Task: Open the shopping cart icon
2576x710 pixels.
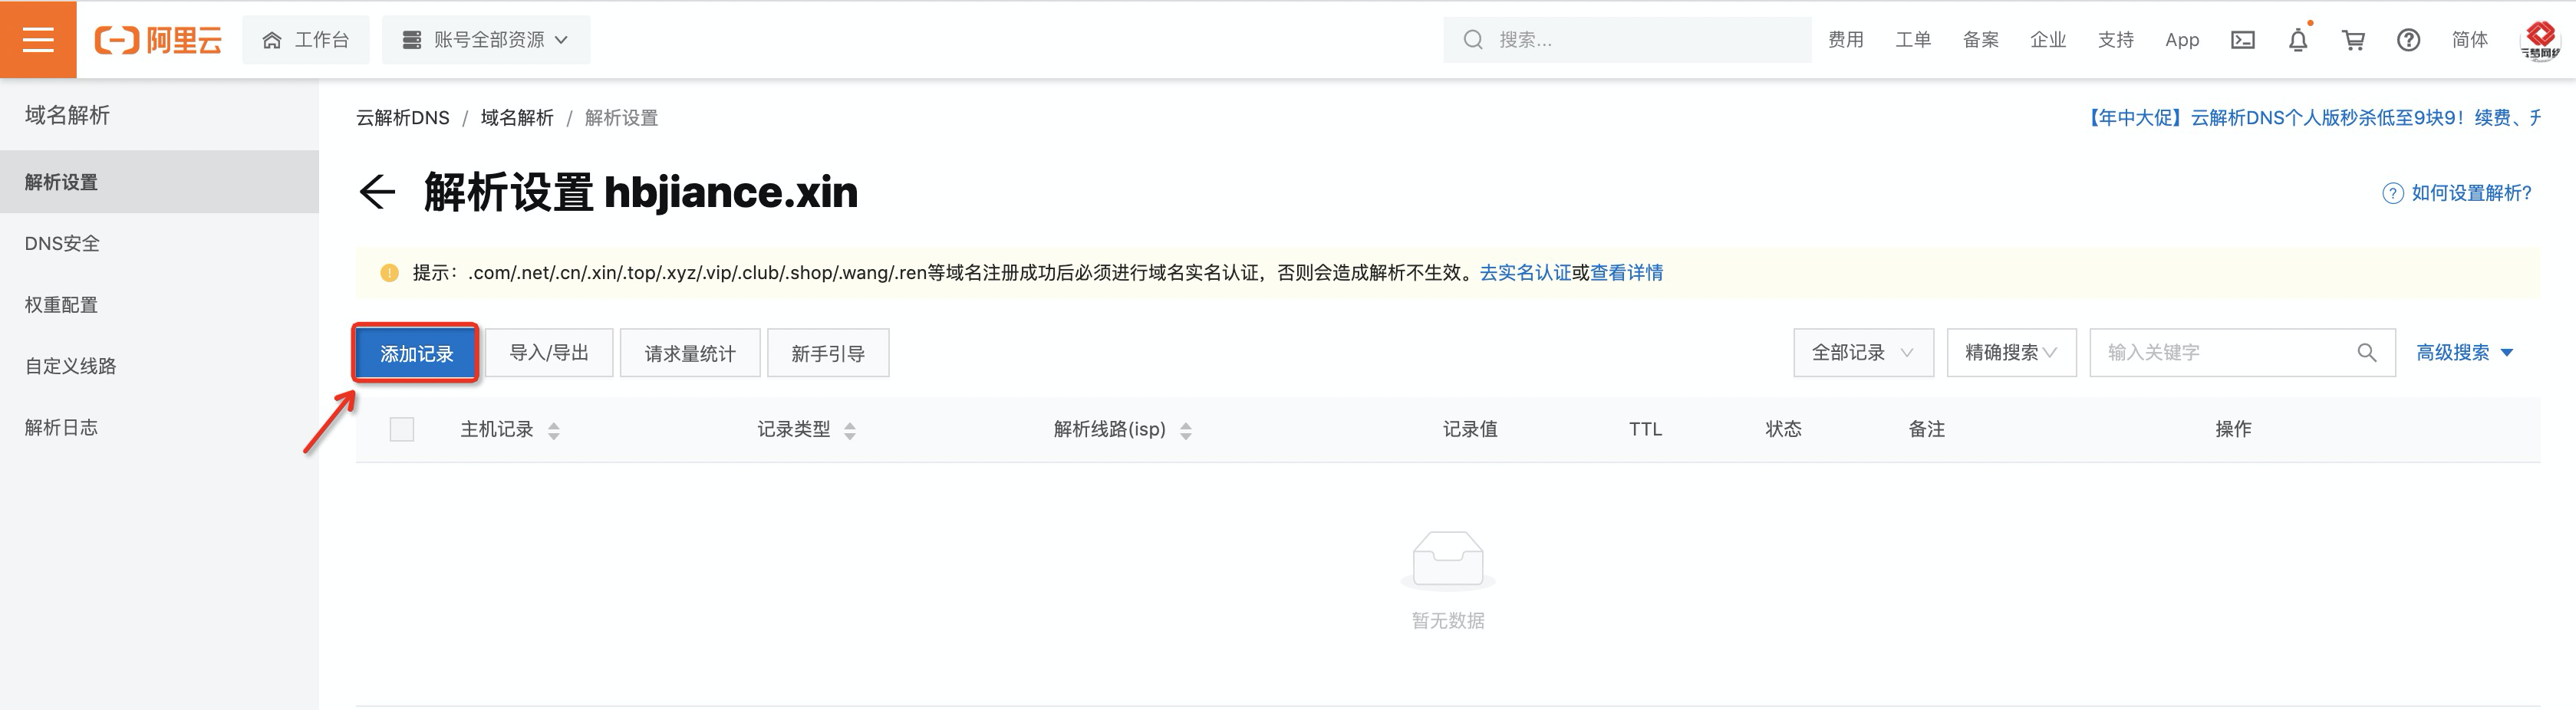Action: coord(2353,39)
